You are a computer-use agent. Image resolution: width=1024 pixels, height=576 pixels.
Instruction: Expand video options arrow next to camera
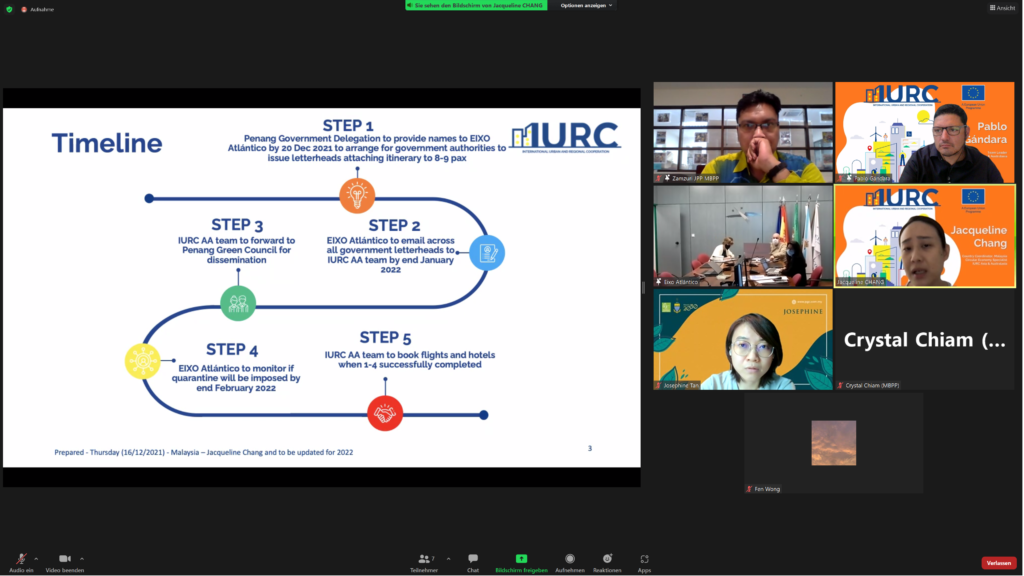click(82, 559)
